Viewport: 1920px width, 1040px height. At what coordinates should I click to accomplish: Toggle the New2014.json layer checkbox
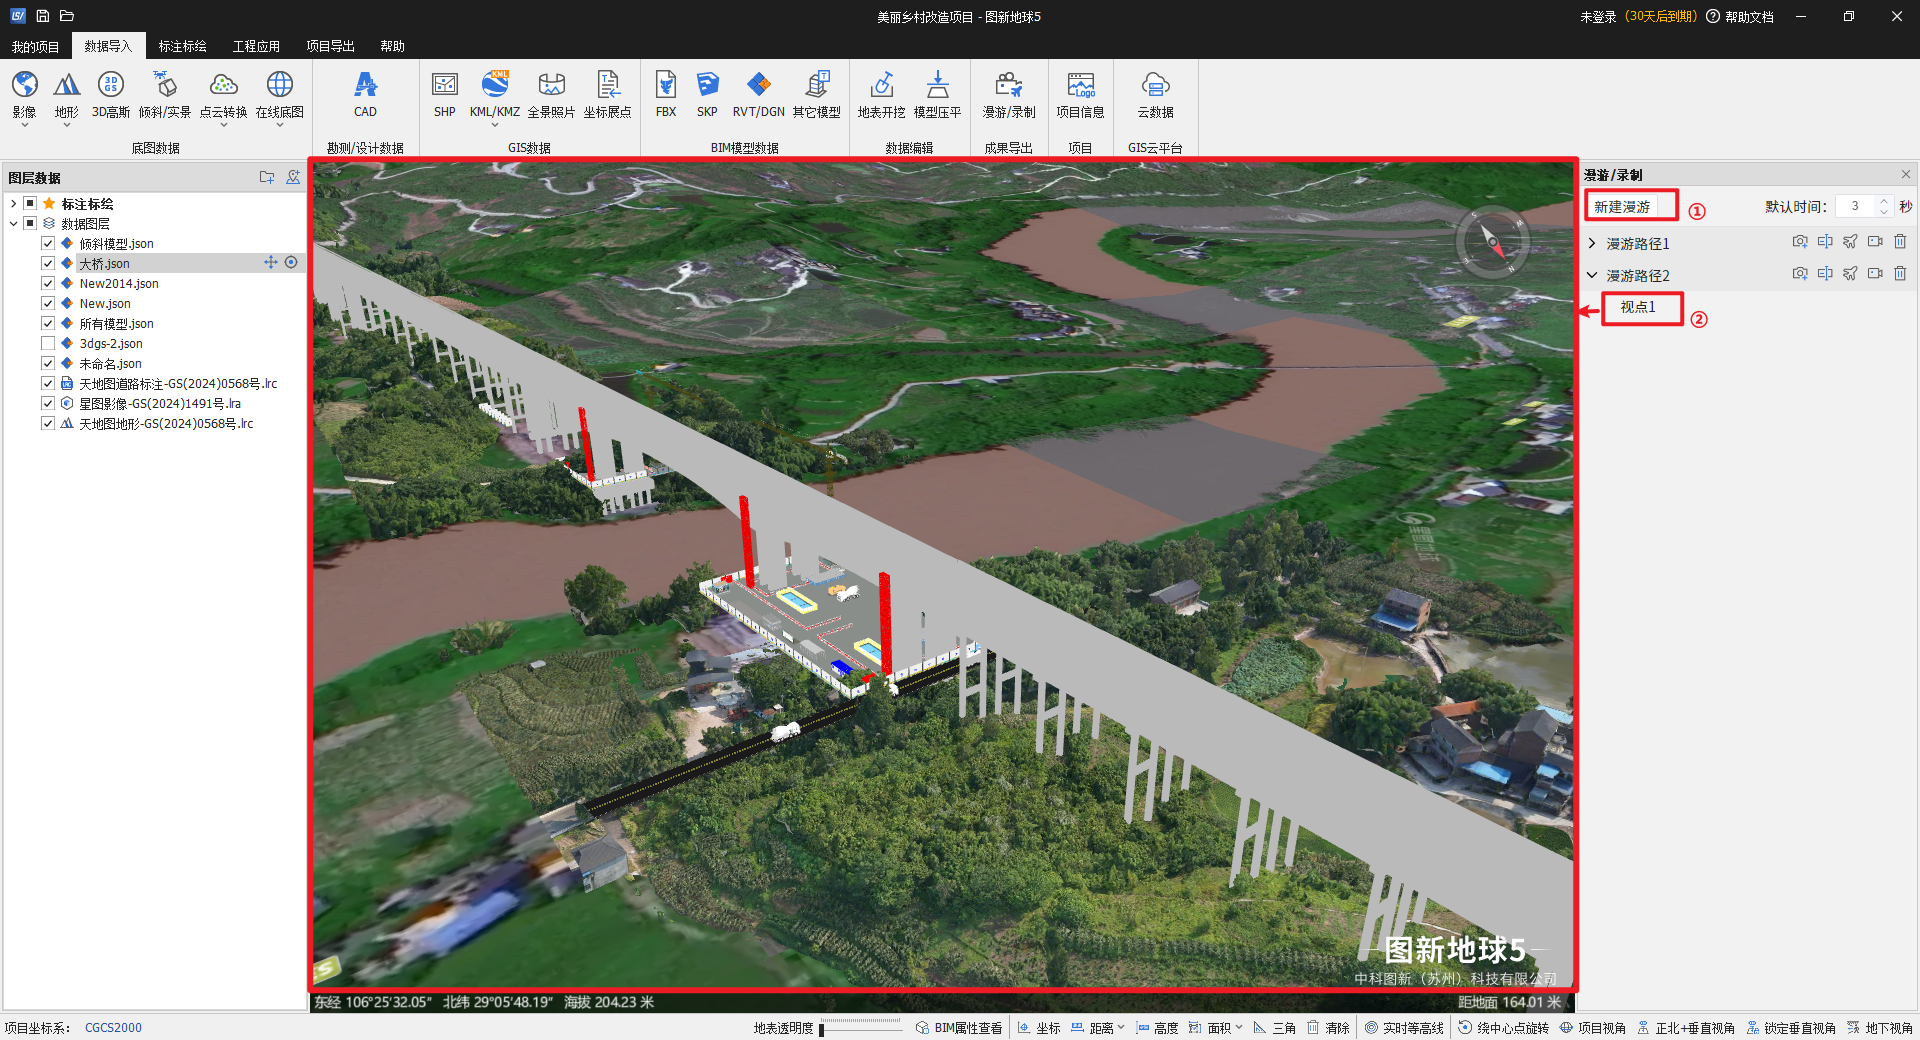(x=48, y=283)
